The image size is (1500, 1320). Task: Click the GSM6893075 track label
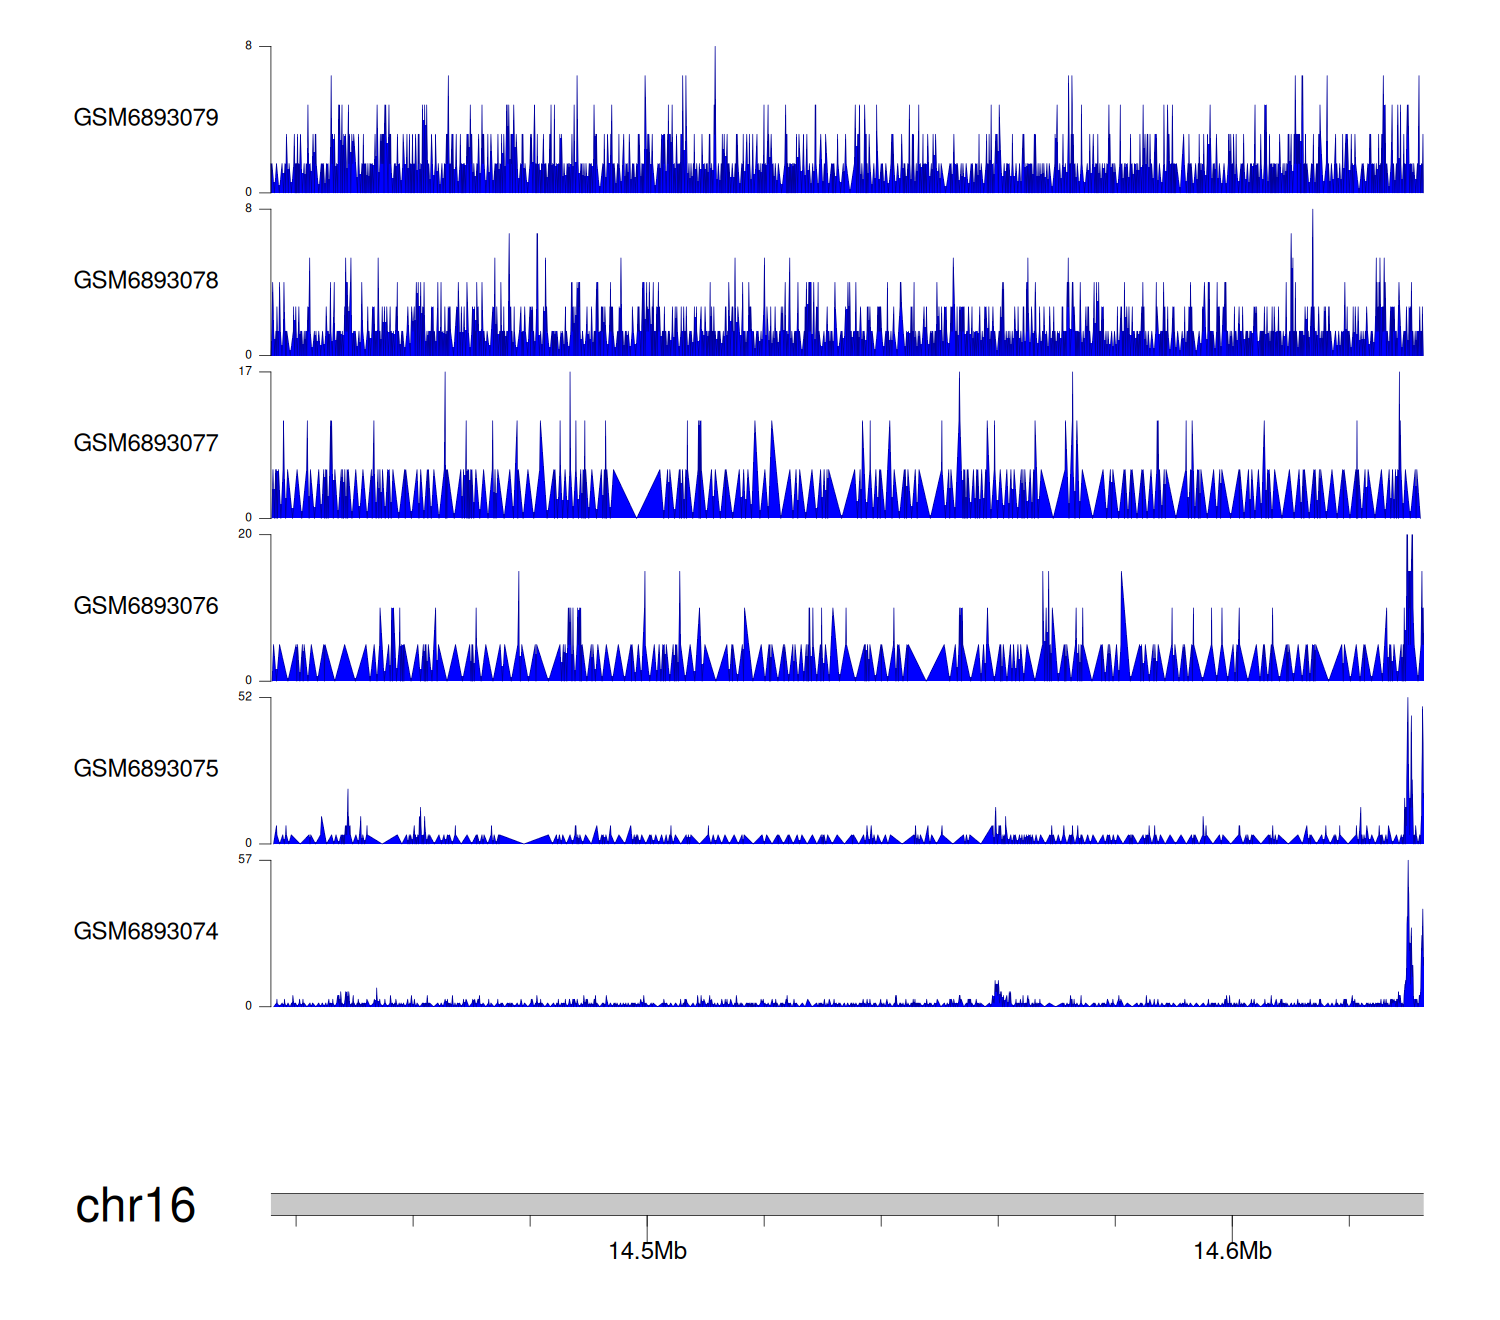(x=146, y=769)
